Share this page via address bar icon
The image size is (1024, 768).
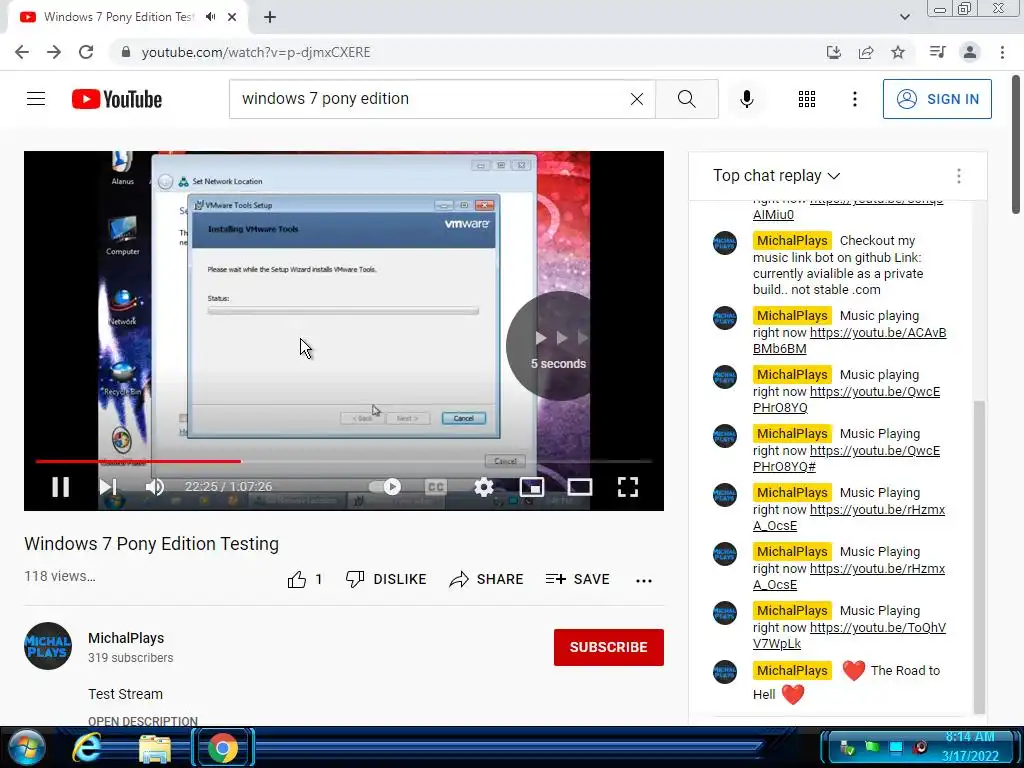866,52
